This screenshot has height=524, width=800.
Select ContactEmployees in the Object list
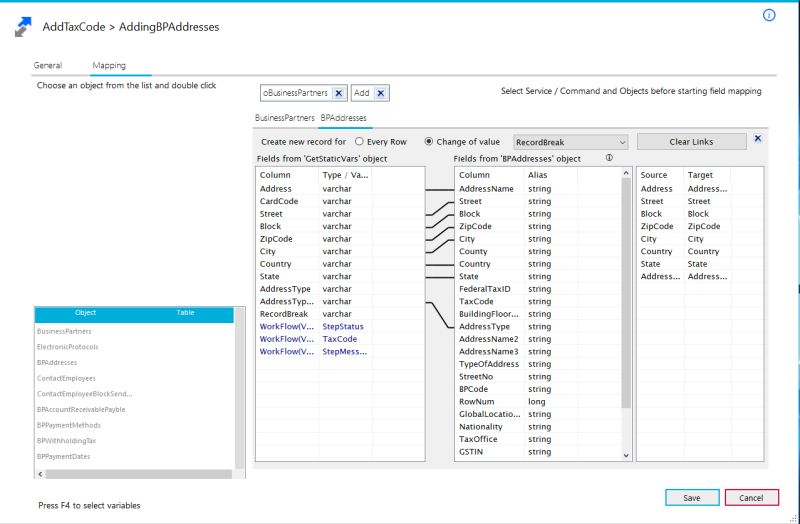[x=66, y=378]
